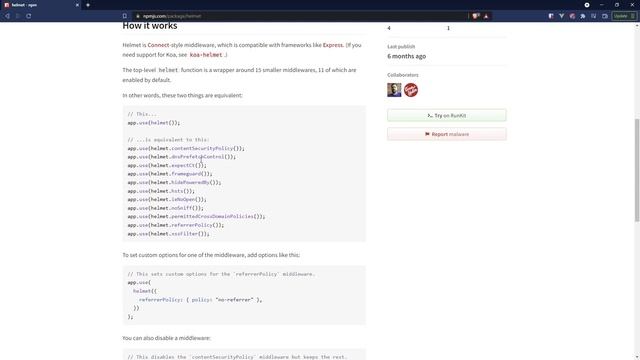Reload the npm helmet page

click(x=29, y=16)
